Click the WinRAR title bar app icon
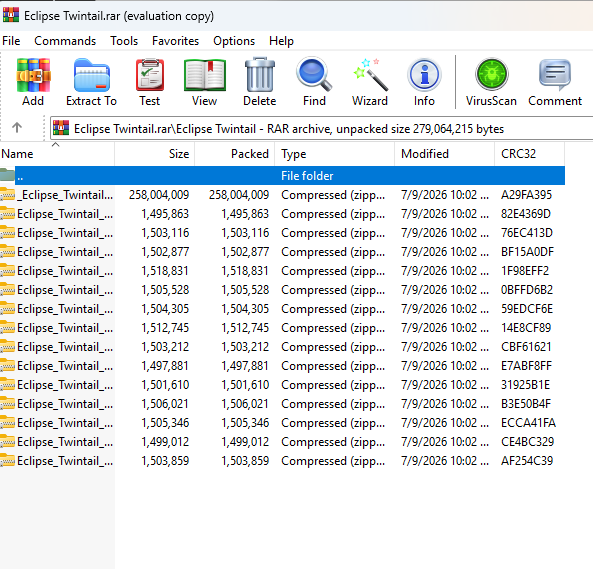 click(x=11, y=14)
